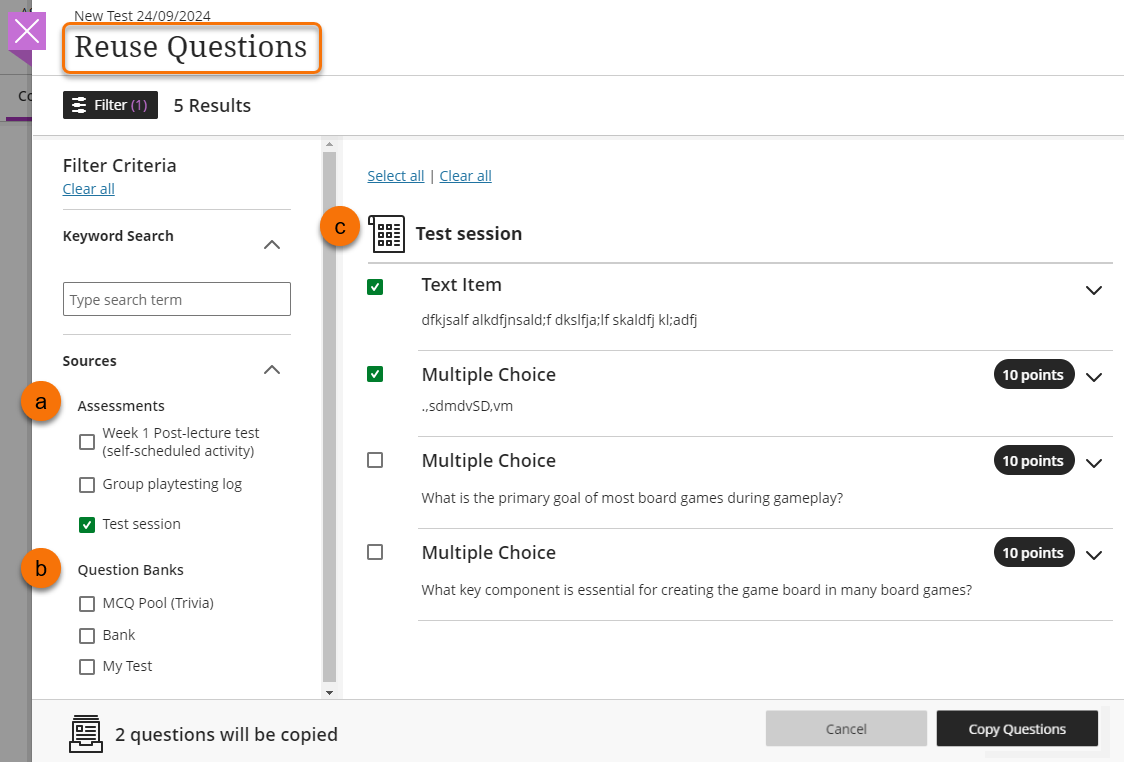Click Clear all under Filter Criteria

(88, 189)
